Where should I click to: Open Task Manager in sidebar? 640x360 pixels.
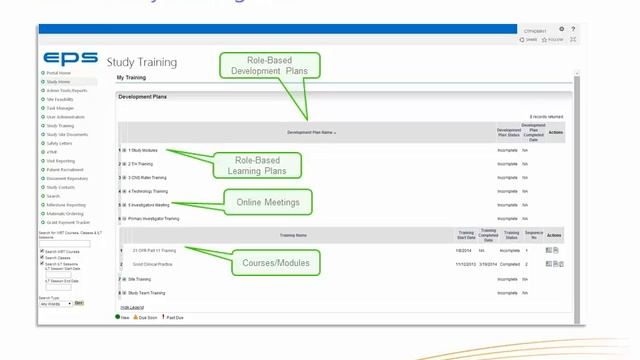(x=60, y=108)
